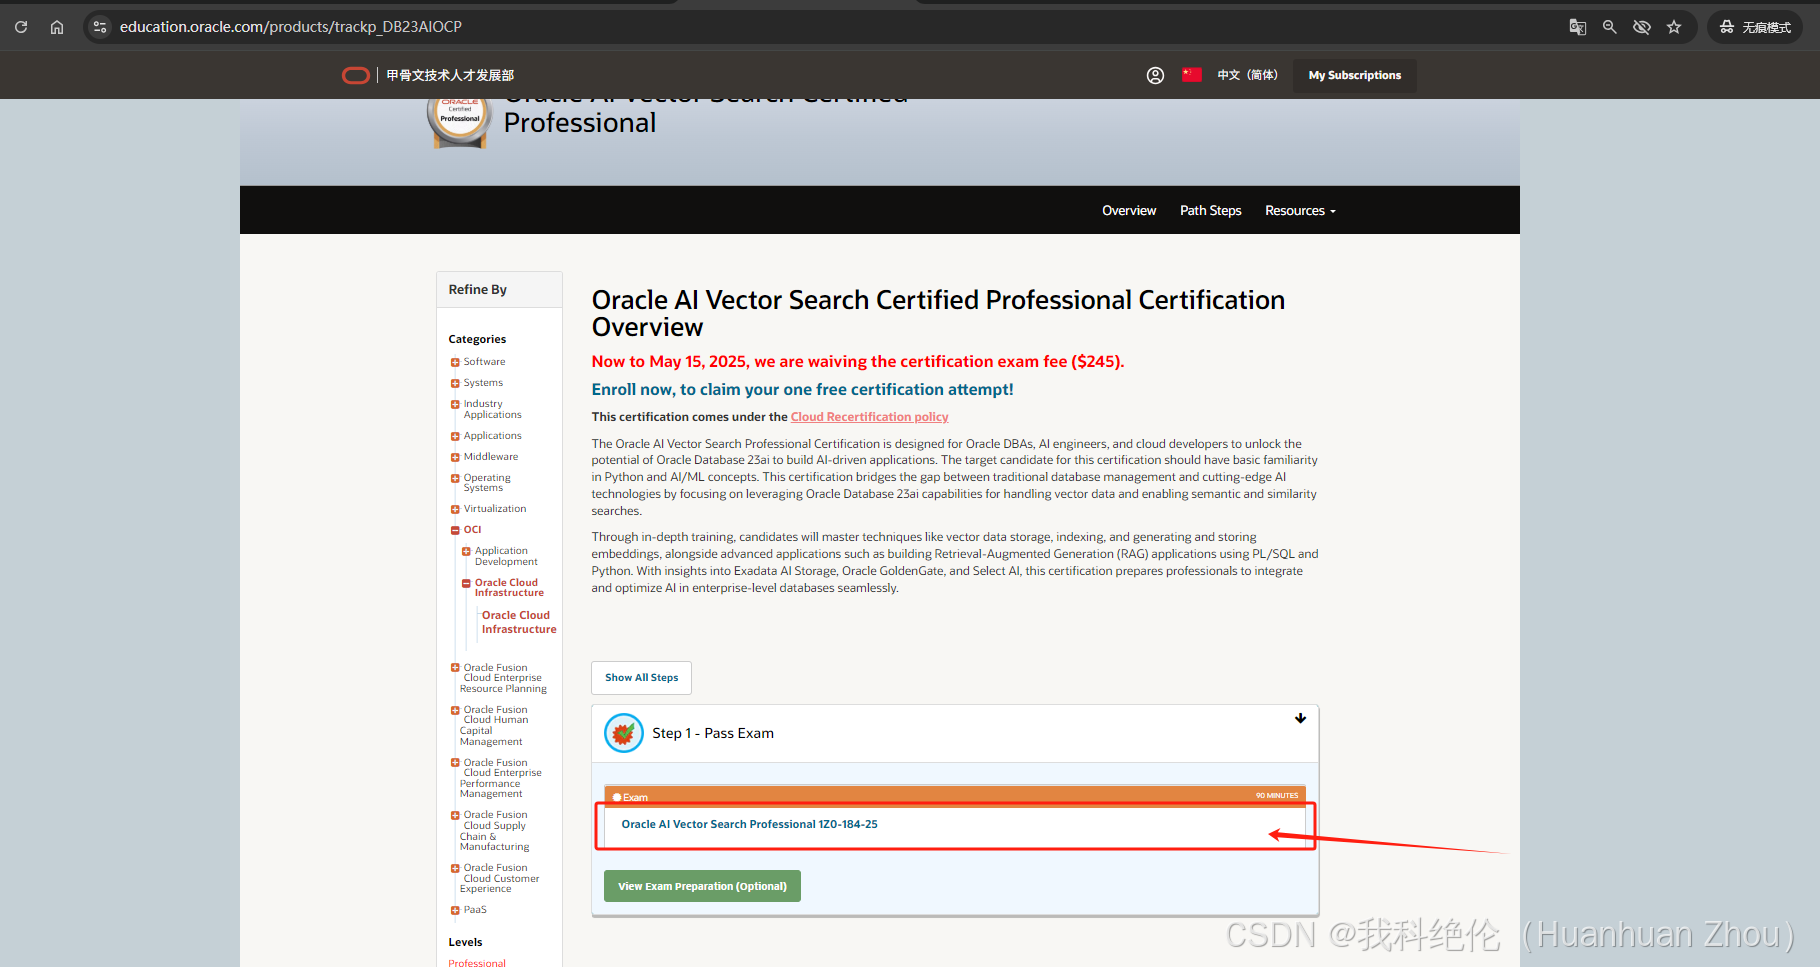1820x967 pixels.
Task: Expand the Software category
Action: pyautogui.click(x=455, y=362)
